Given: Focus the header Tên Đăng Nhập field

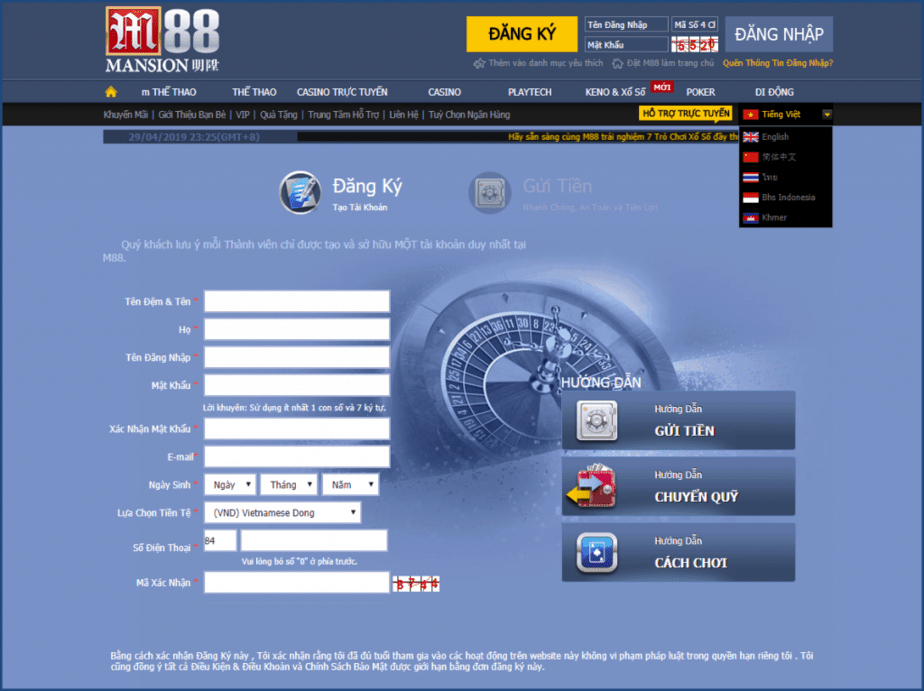Looking at the screenshot, I should pos(626,25).
